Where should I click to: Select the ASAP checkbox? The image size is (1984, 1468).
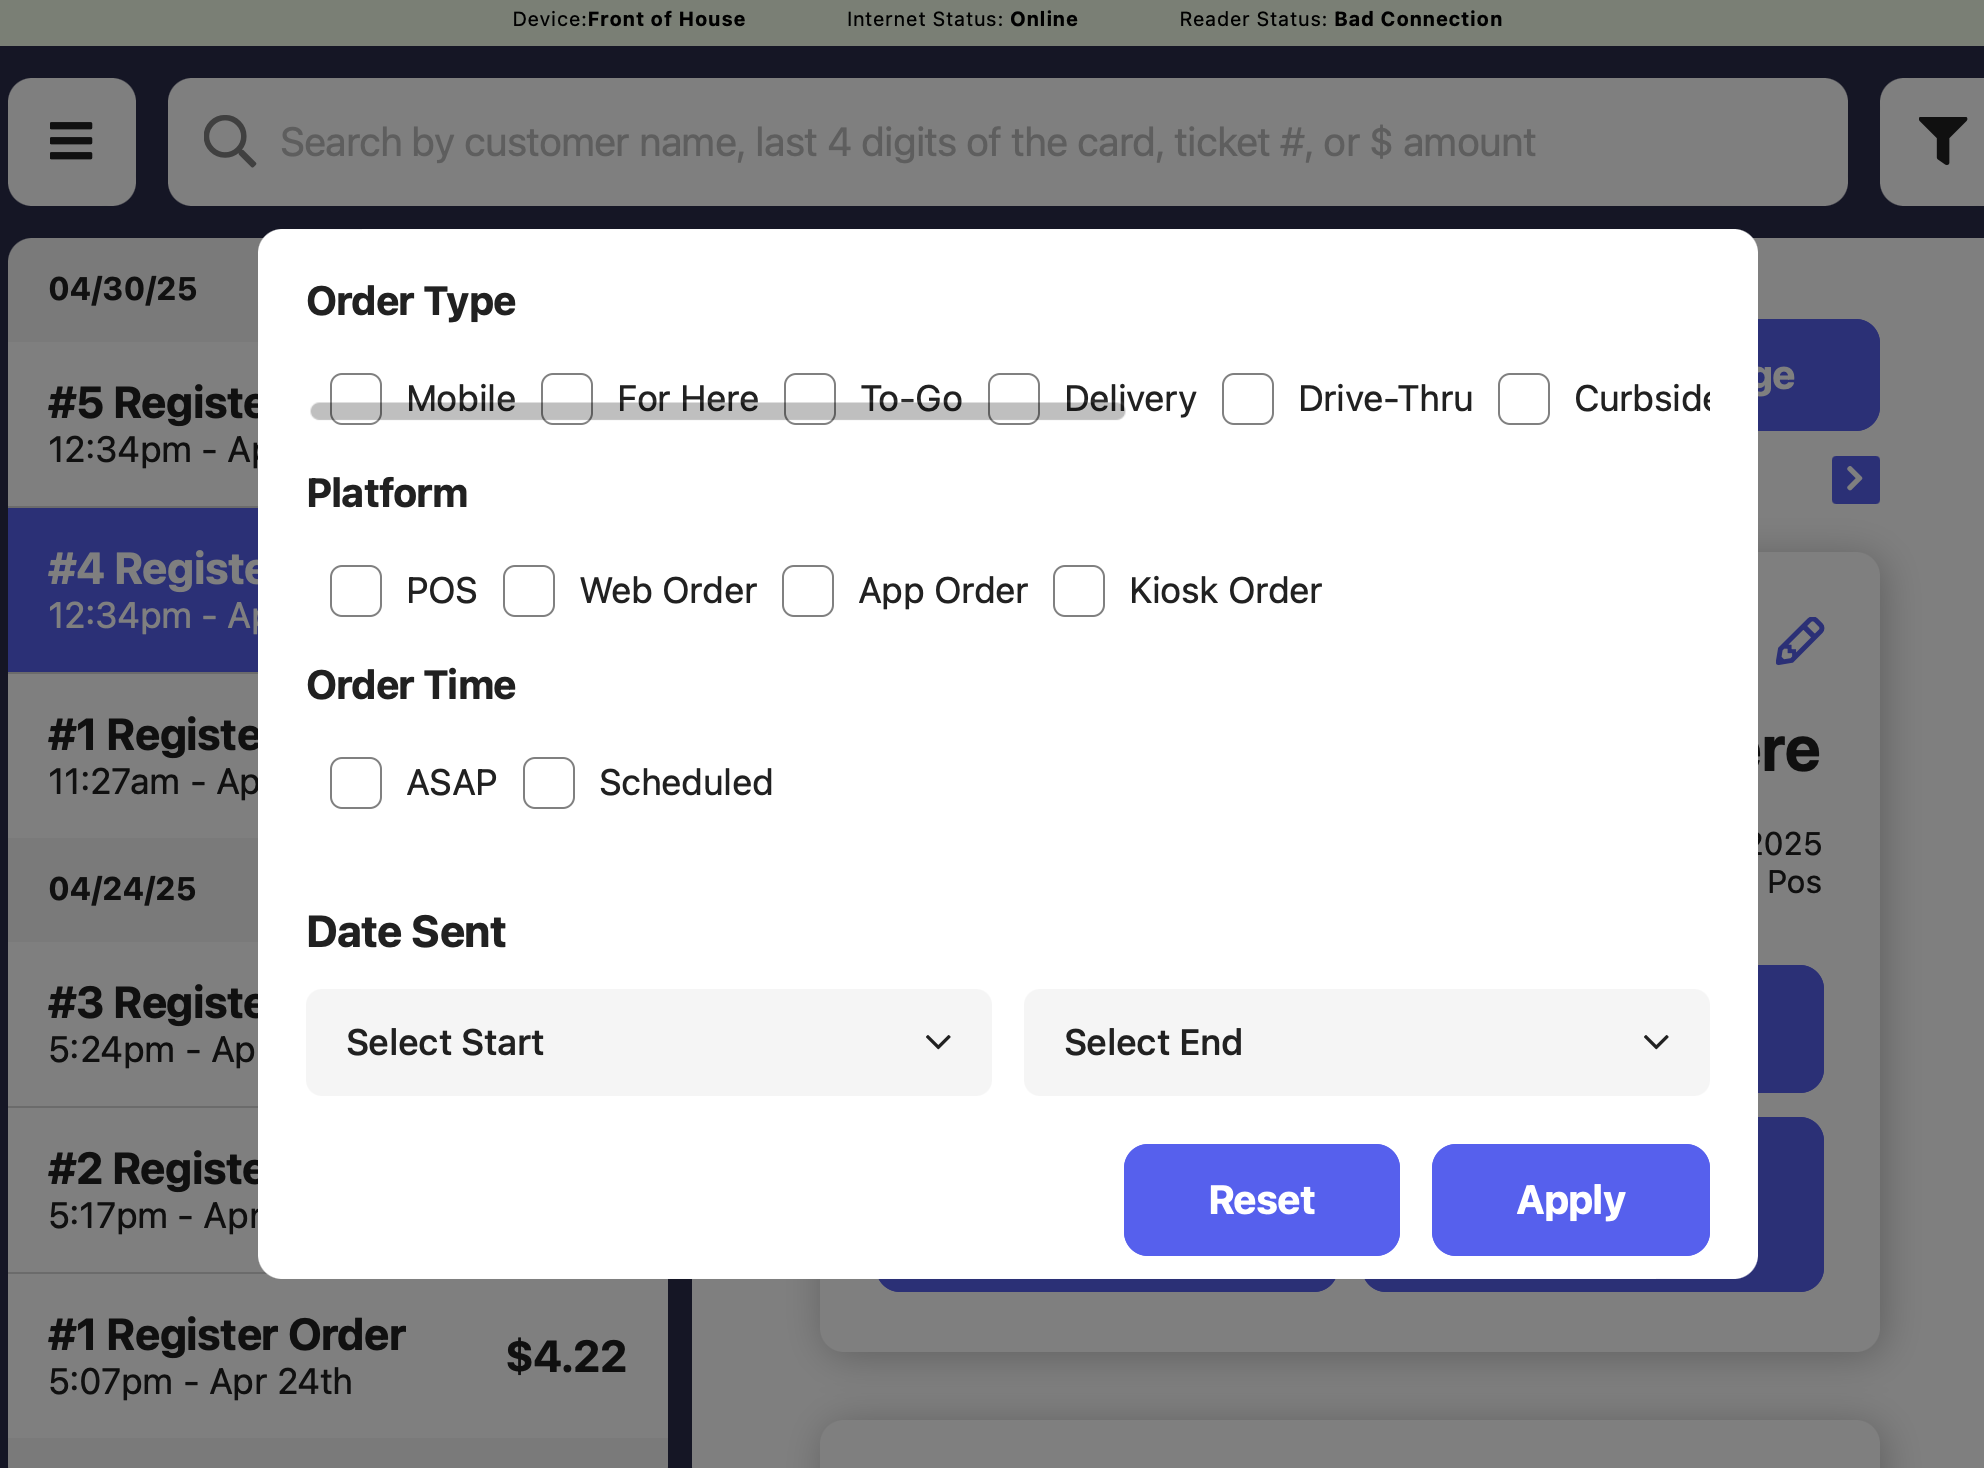click(x=356, y=783)
